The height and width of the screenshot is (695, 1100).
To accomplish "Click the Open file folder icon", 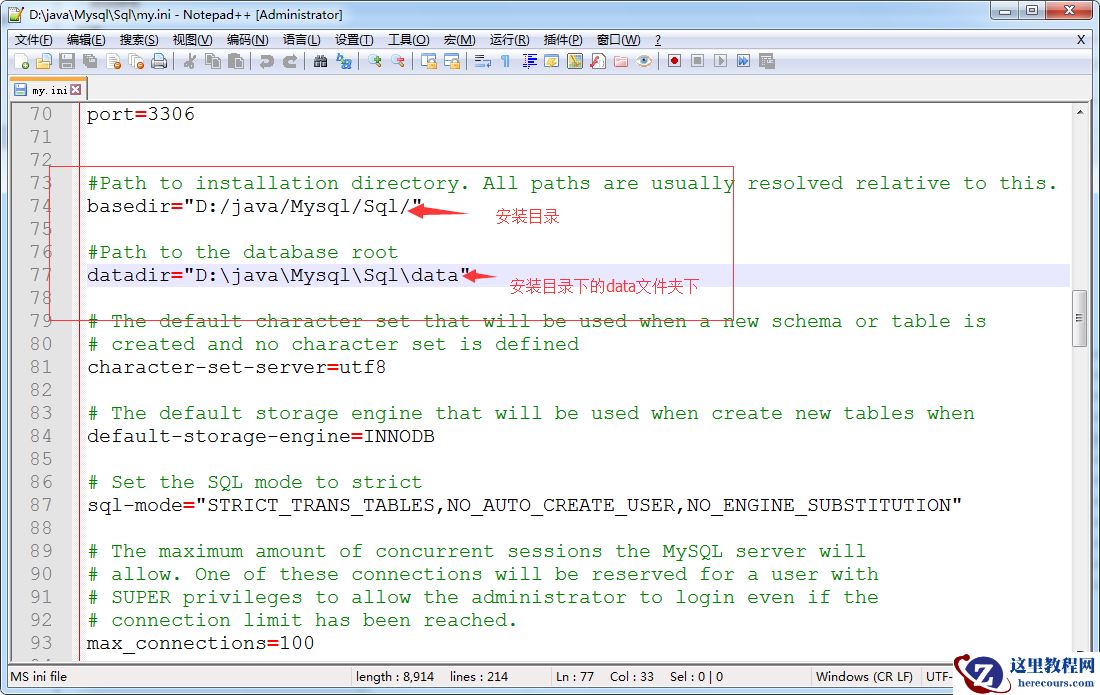I will (x=44, y=62).
